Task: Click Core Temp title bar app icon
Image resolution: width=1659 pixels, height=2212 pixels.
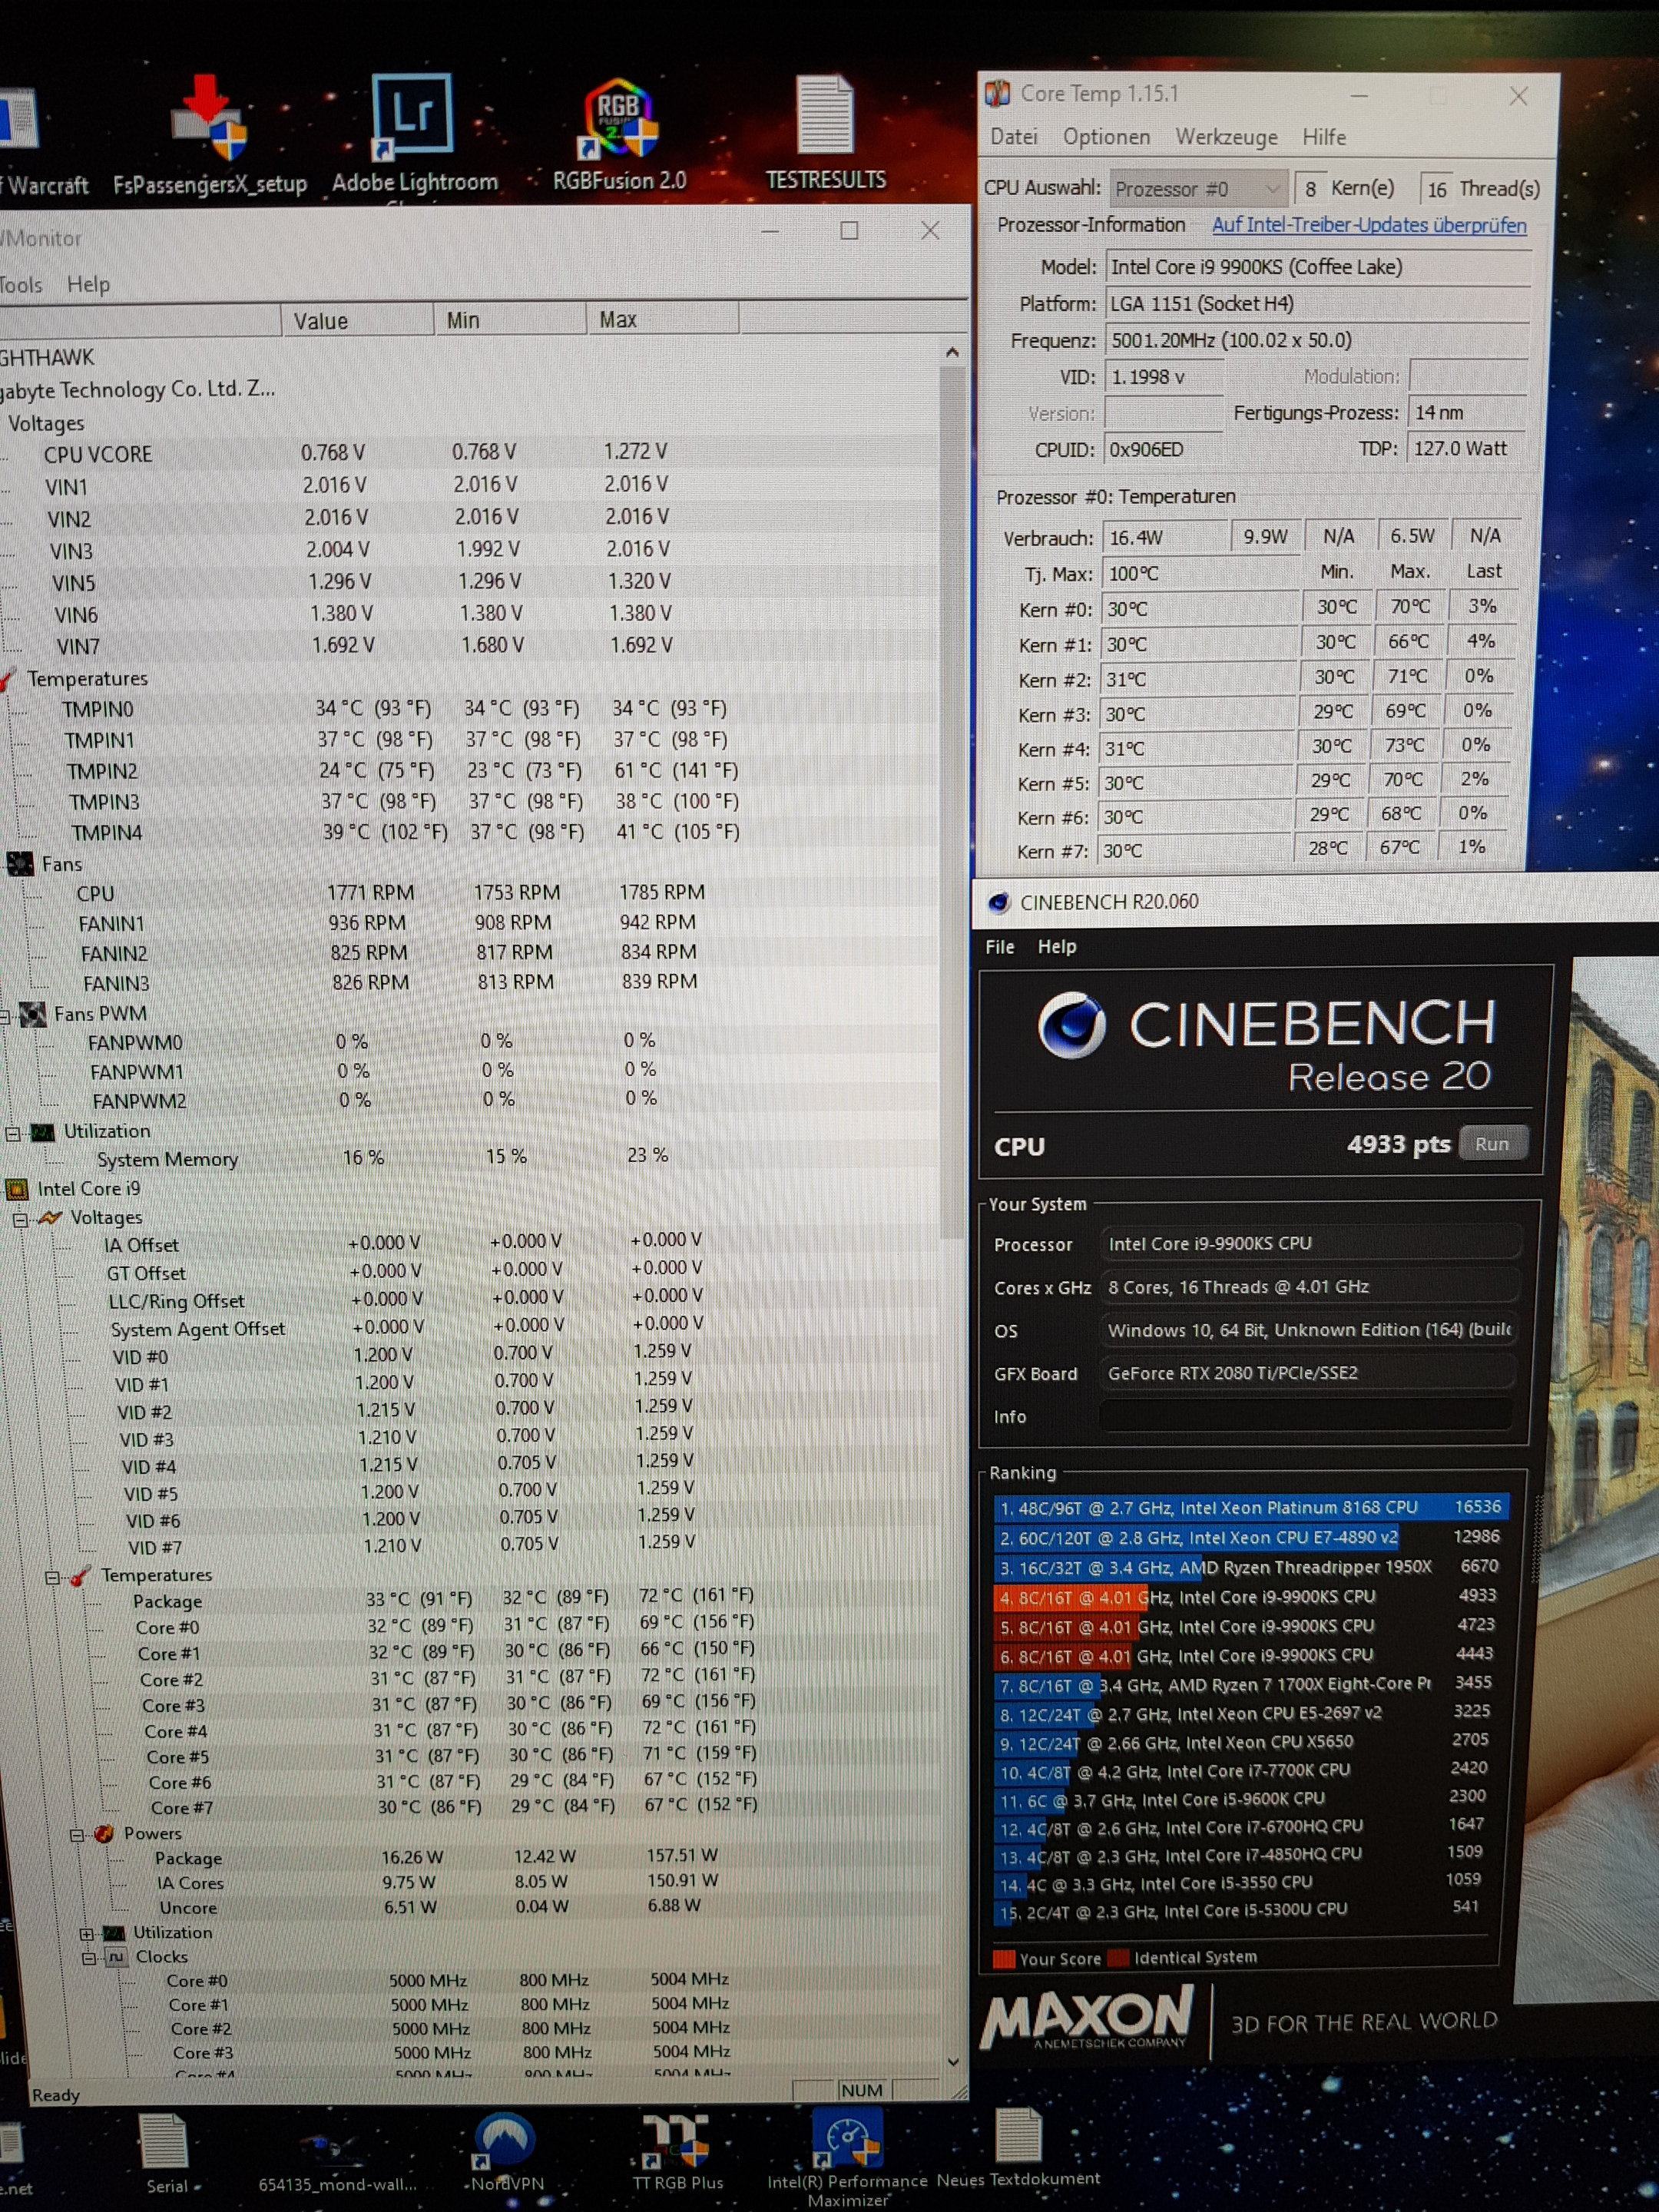Action: tap(998, 94)
